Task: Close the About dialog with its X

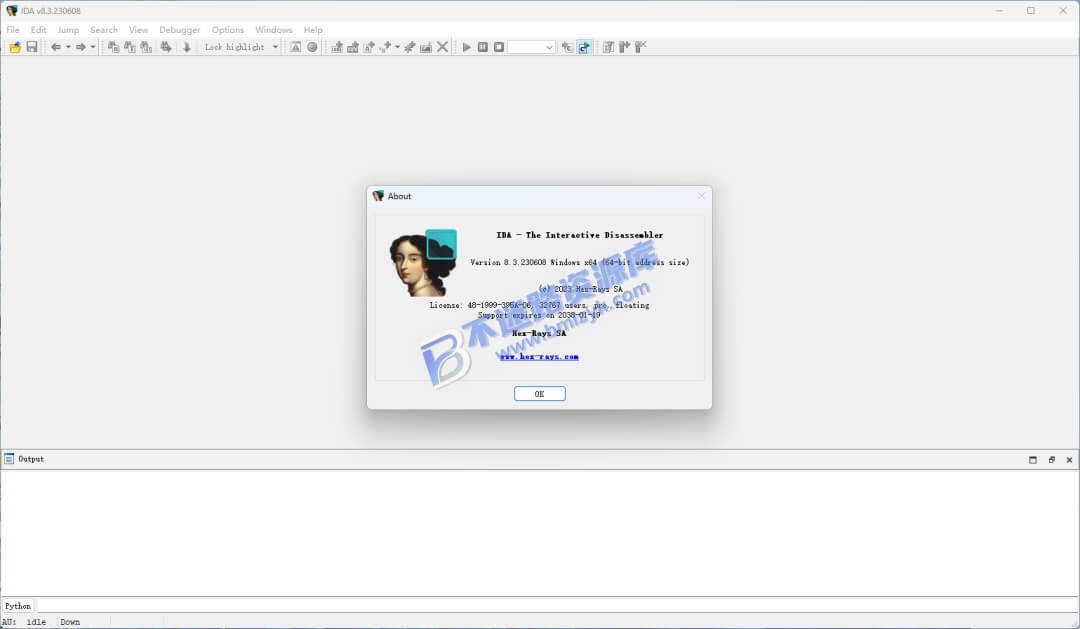Action: pyautogui.click(x=701, y=196)
